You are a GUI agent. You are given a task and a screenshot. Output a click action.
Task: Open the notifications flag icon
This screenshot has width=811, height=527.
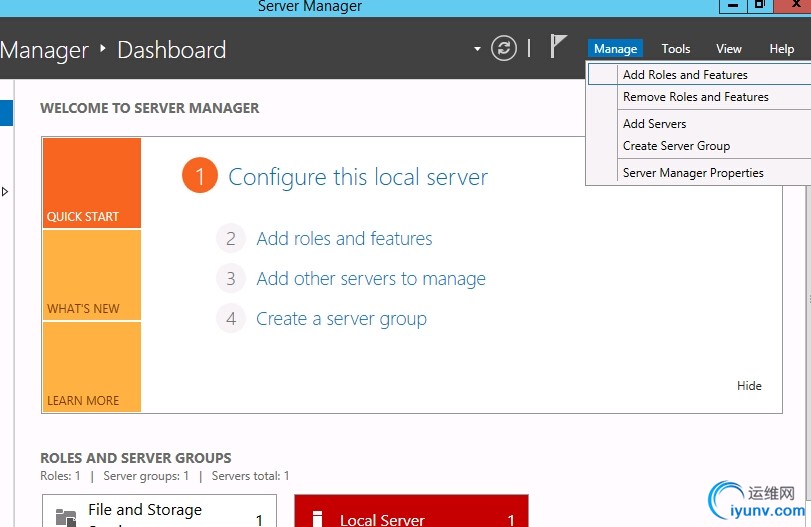pyautogui.click(x=558, y=46)
